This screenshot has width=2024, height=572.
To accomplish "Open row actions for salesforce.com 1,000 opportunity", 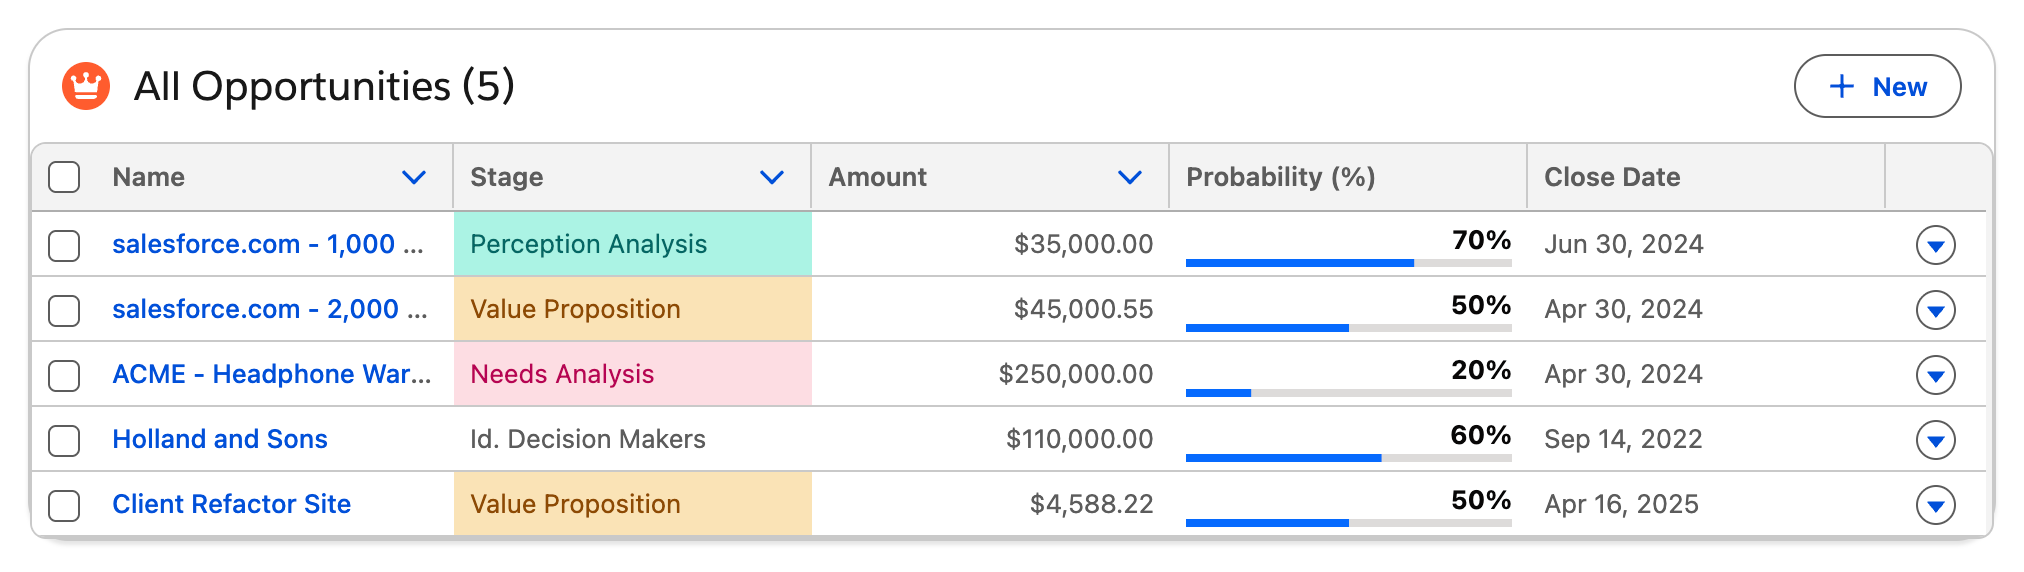I will click(x=1935, y=245).
